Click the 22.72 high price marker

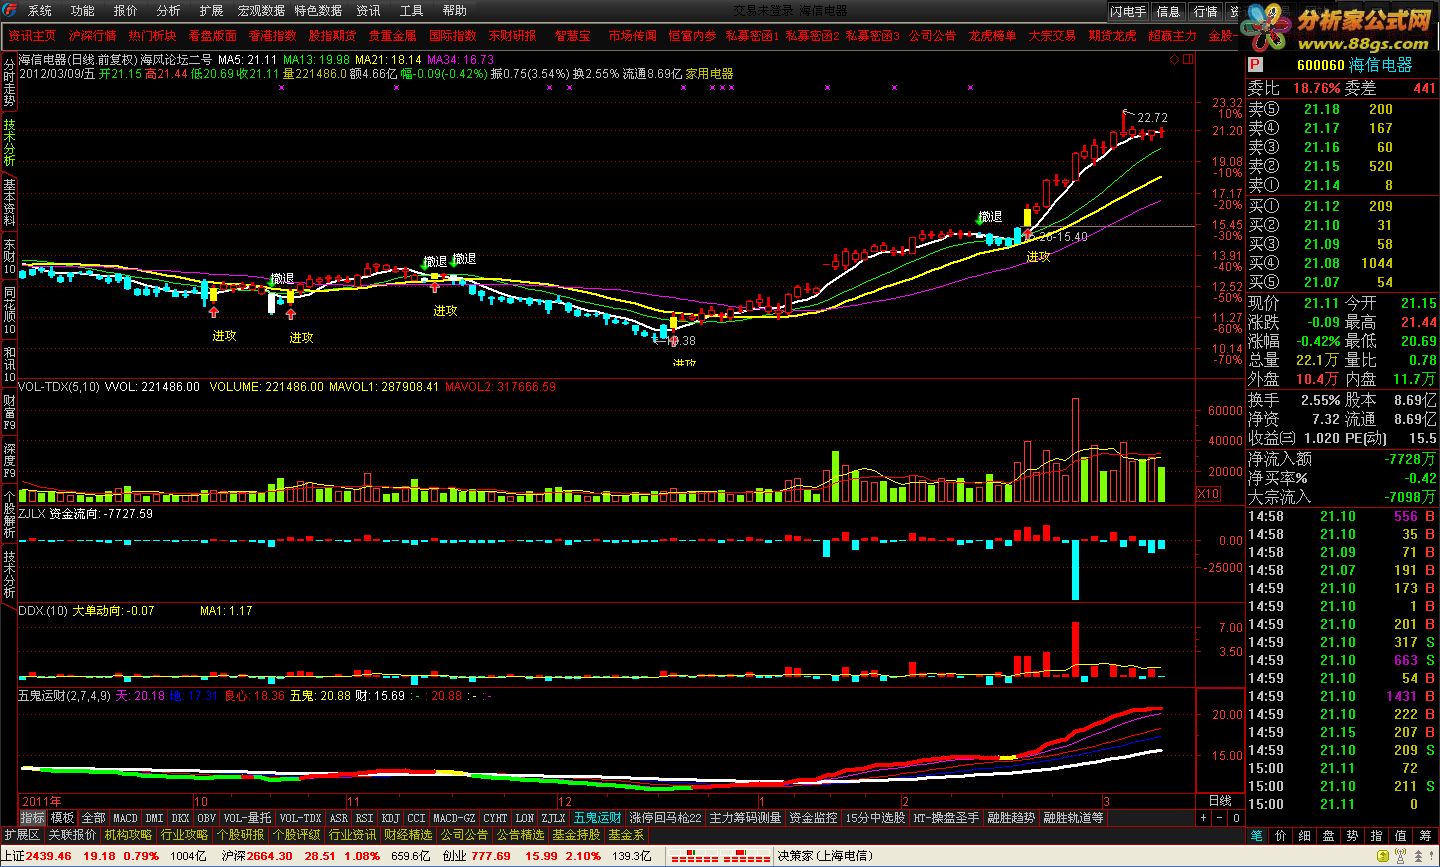pyautogui.click(x=1152, y=117)
